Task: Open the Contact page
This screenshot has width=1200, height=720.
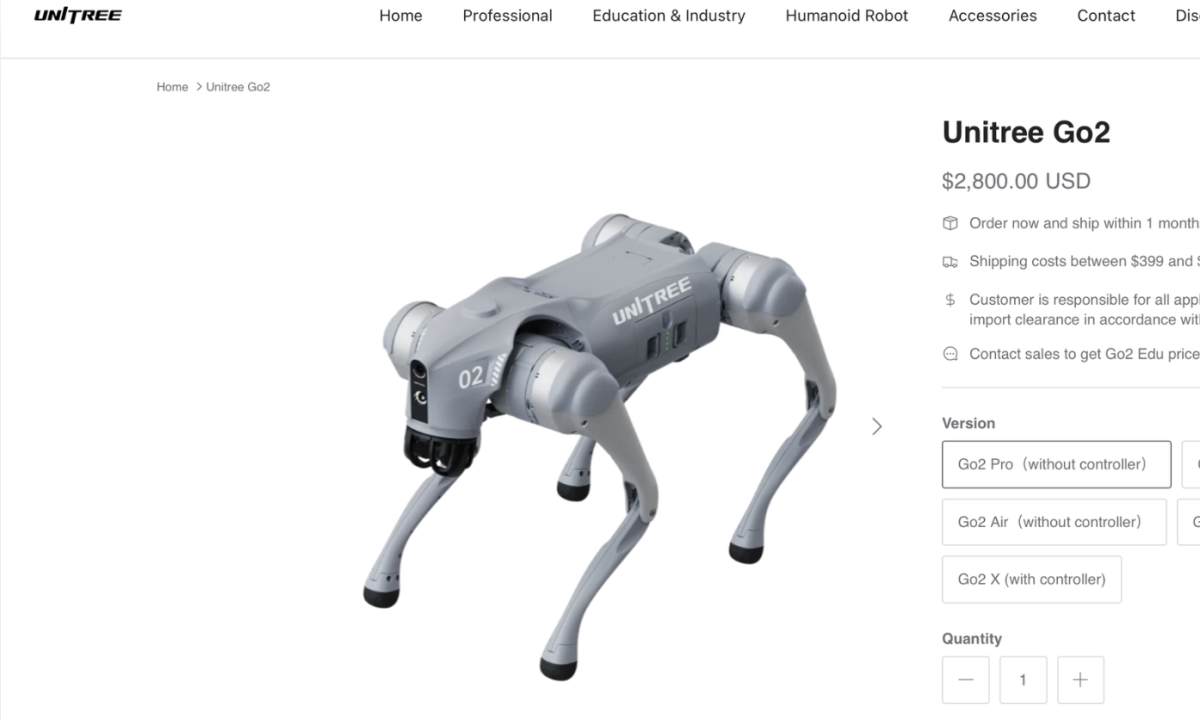Action: [x=1106, y=16]
